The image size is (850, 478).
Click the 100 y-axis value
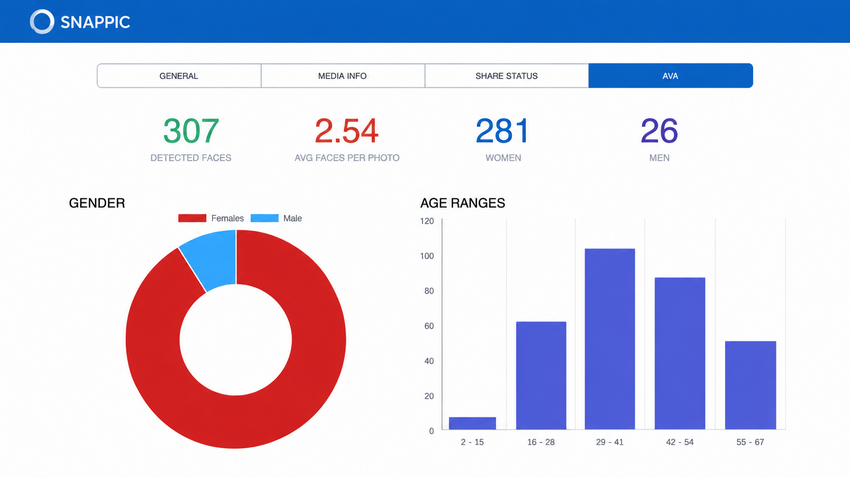coord(427,256)
